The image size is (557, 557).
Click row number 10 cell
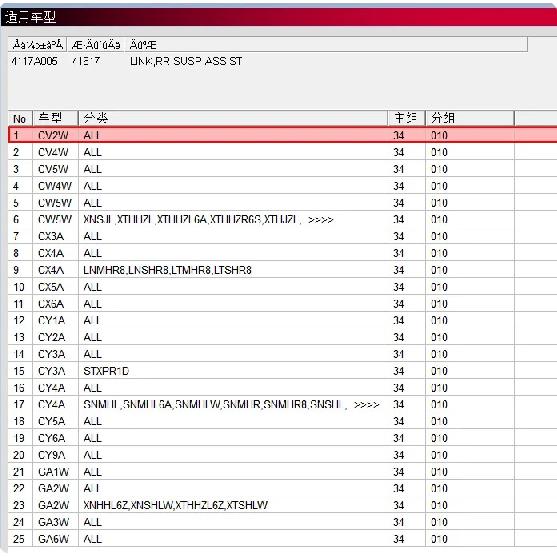coord(19,287)
